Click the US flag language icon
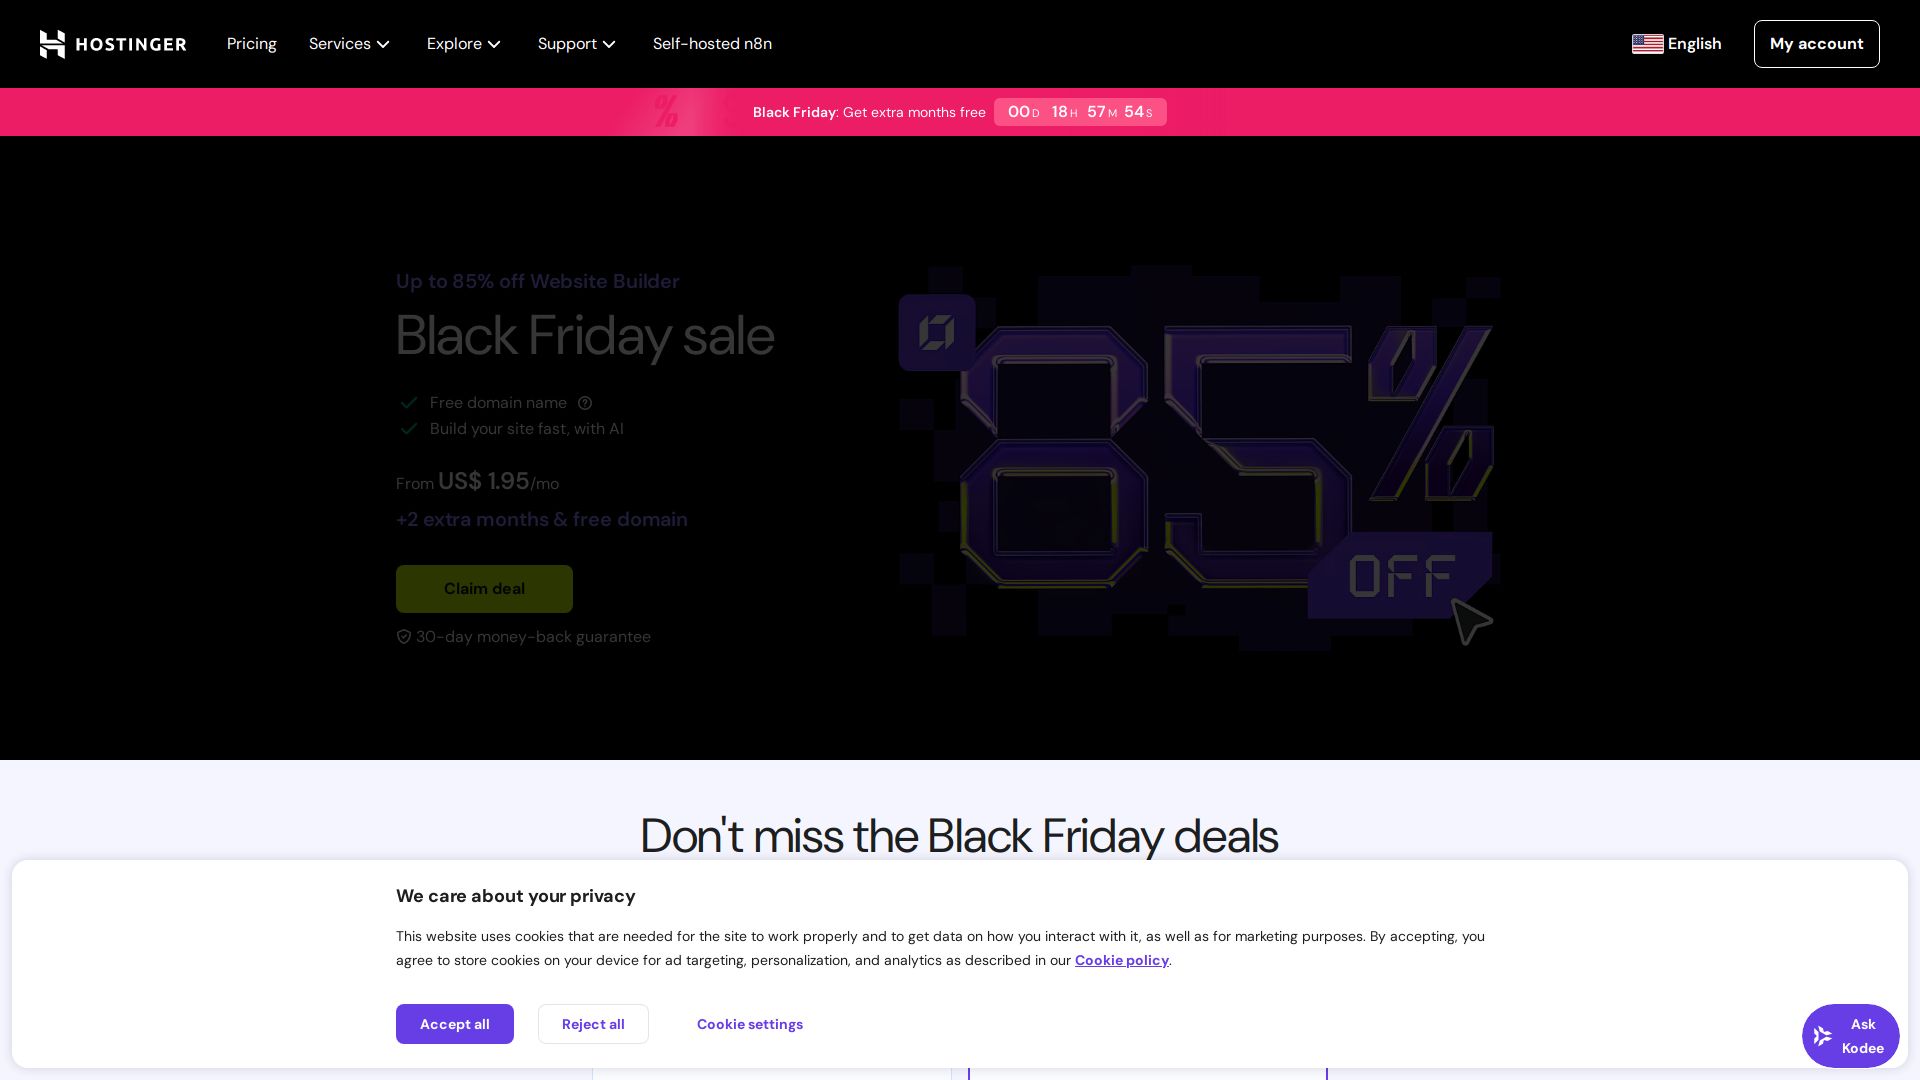 coord(1647,44)
